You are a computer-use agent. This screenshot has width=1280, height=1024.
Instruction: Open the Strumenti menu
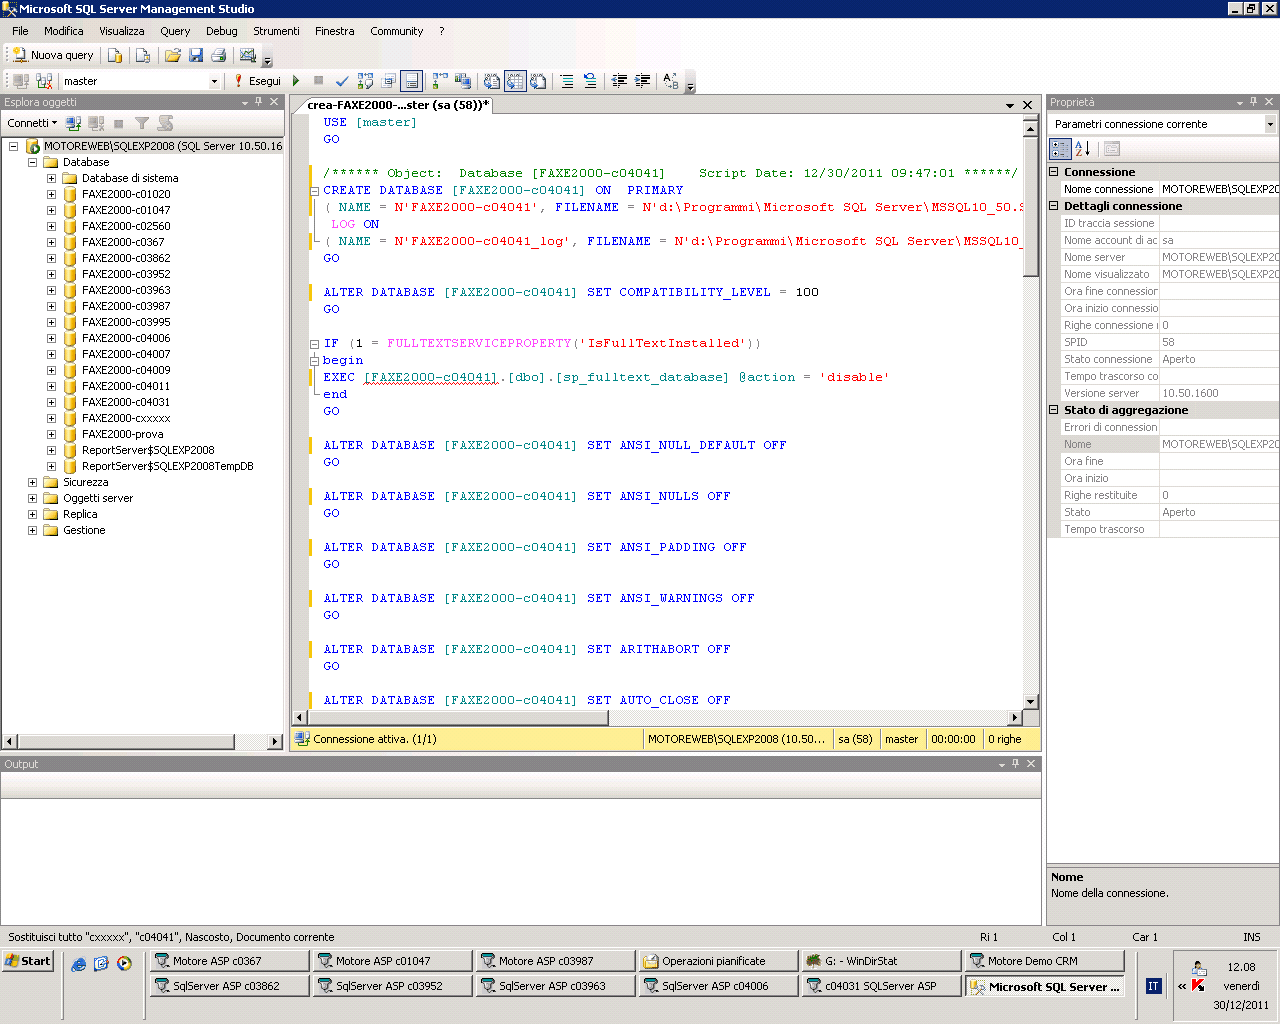point(276,31)
